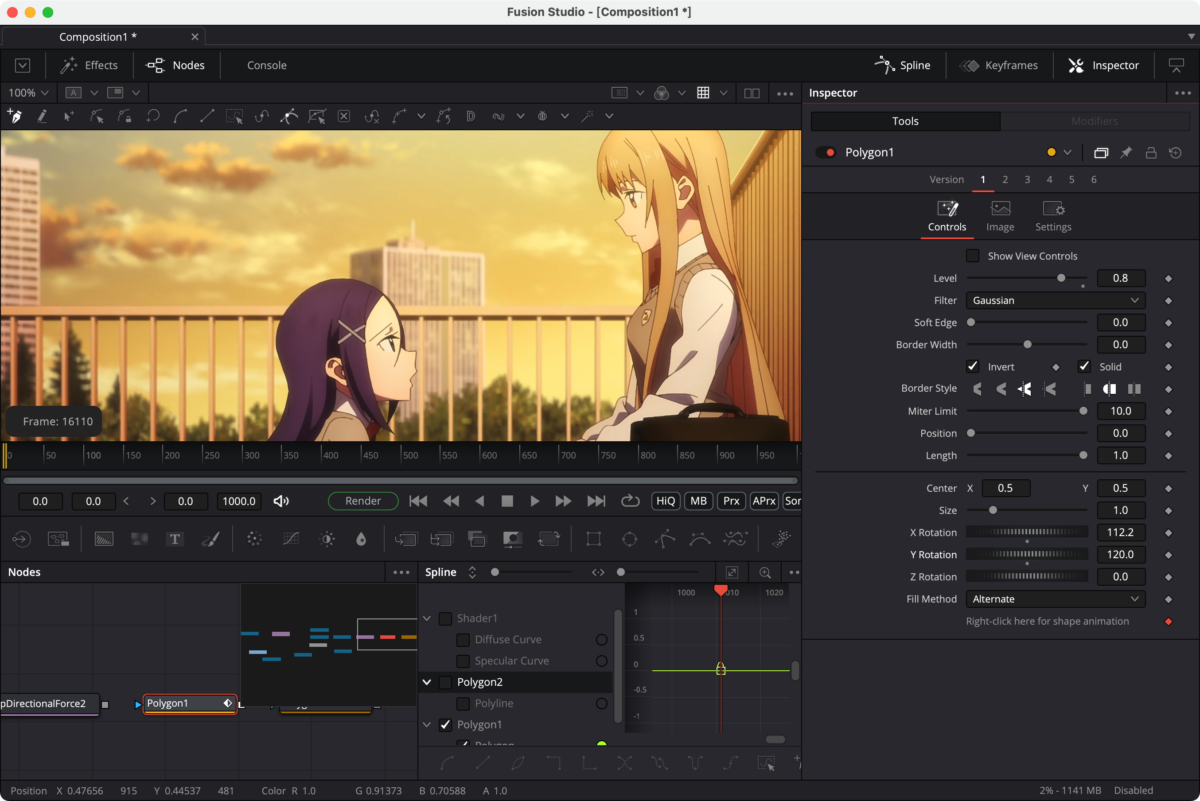Pin the Polygon1 tool in the Inspector
1200x801 pixels.
click(1126, 153)
